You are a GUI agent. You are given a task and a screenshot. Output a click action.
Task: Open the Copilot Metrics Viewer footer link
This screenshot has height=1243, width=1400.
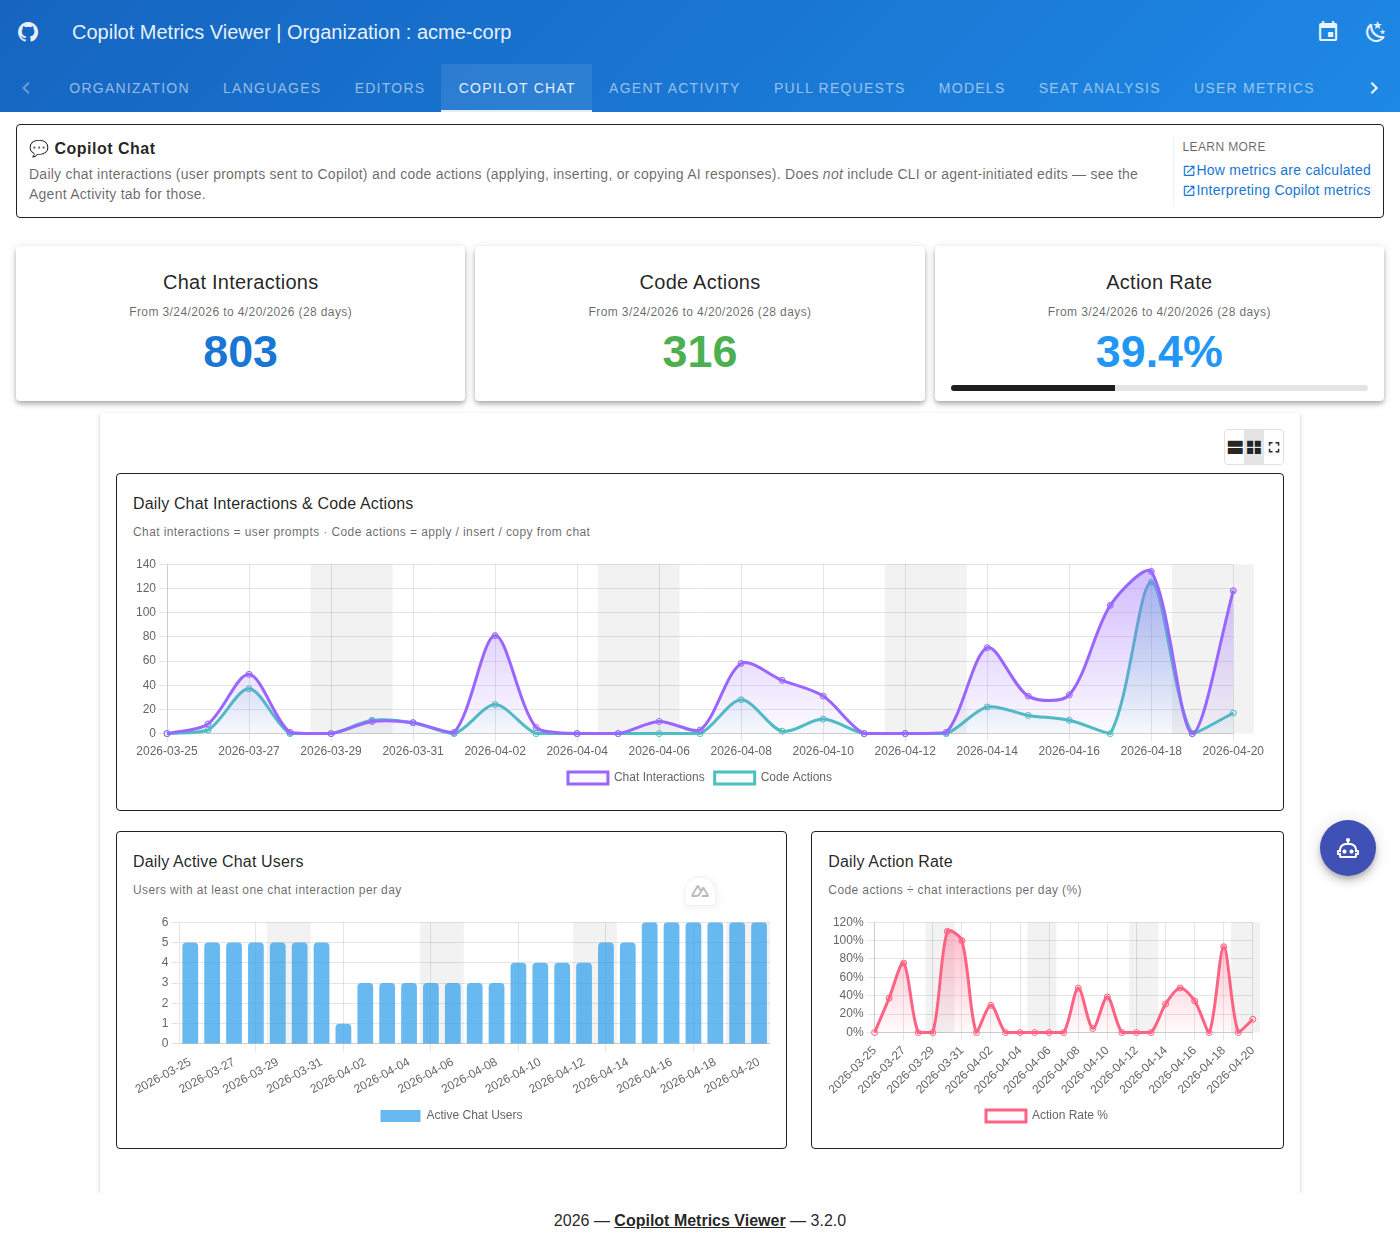pyautogui.click(x=700, y=1220)
